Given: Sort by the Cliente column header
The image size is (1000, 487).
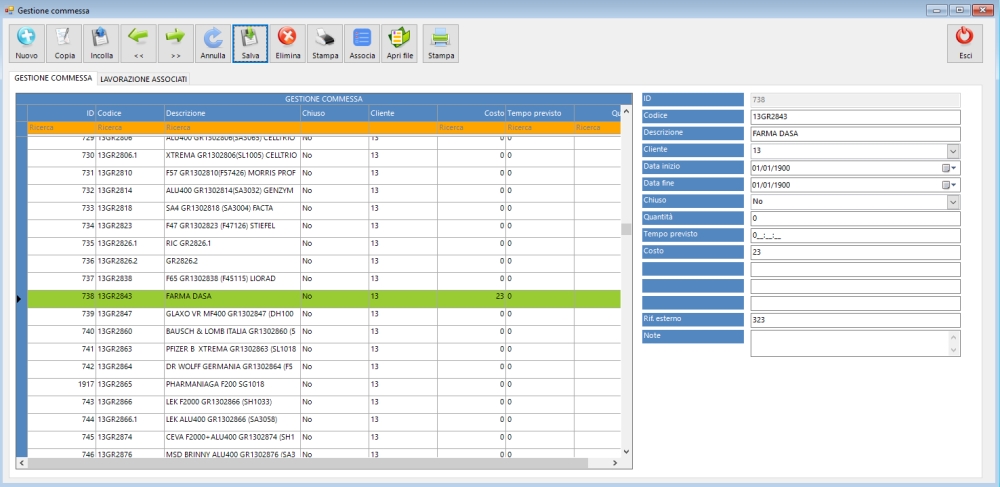Looking at the screenshot, I should click(x=402, y=113).
